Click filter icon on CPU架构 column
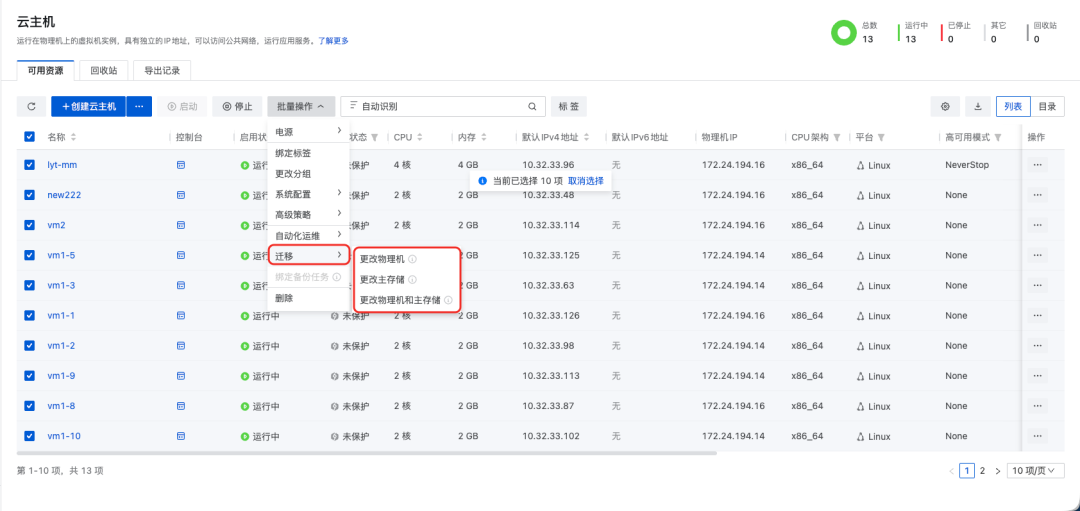The image size is (1080, 511). pos(837,137)
